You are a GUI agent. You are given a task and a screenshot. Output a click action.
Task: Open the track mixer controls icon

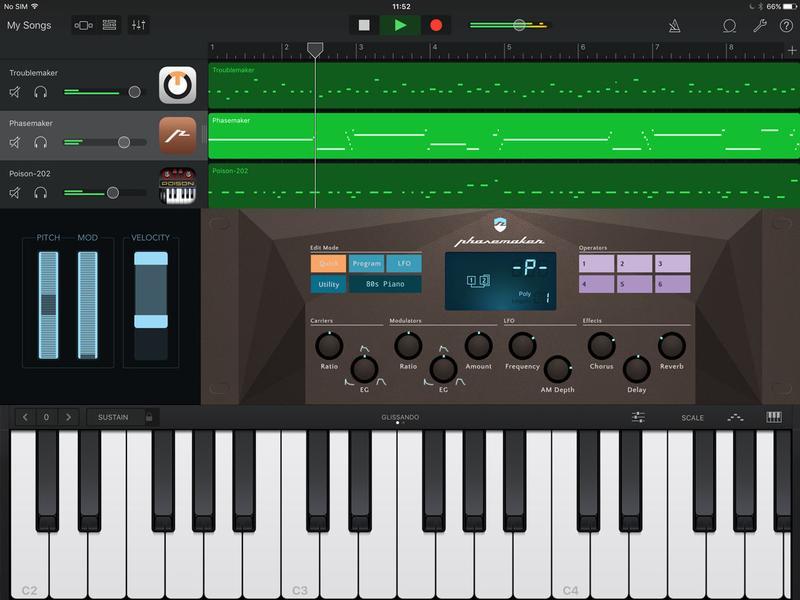coord(138,25)
